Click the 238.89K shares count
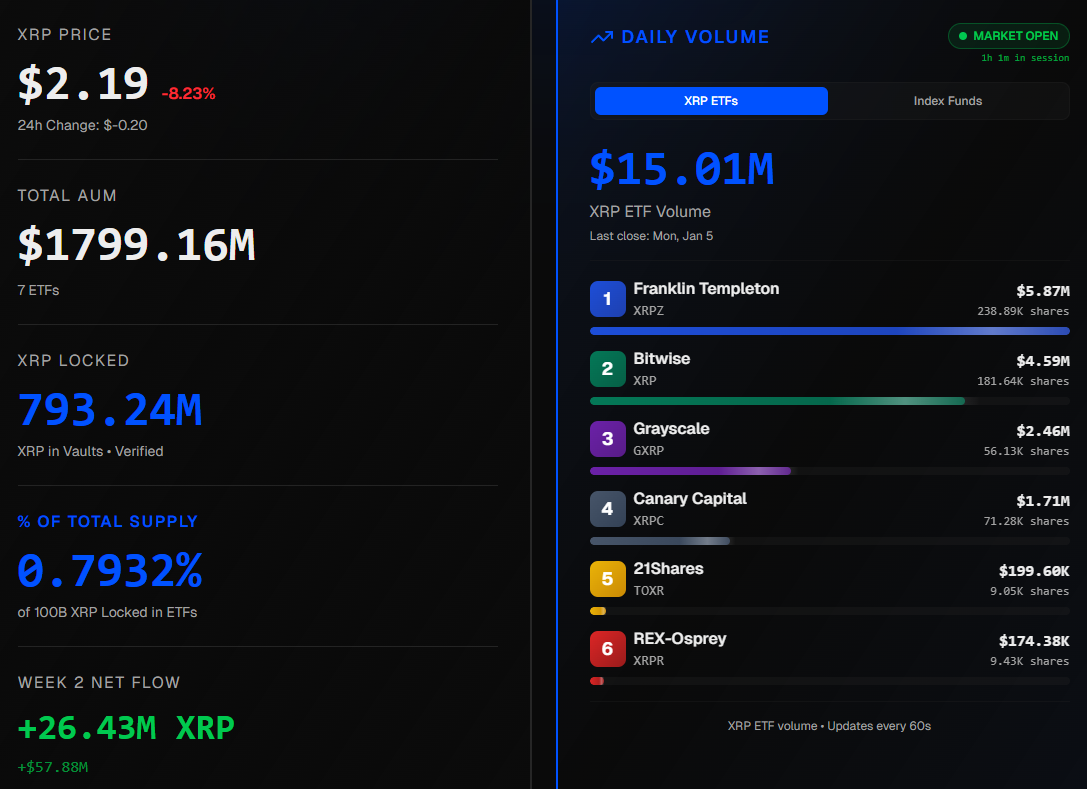 [1023, 311]
